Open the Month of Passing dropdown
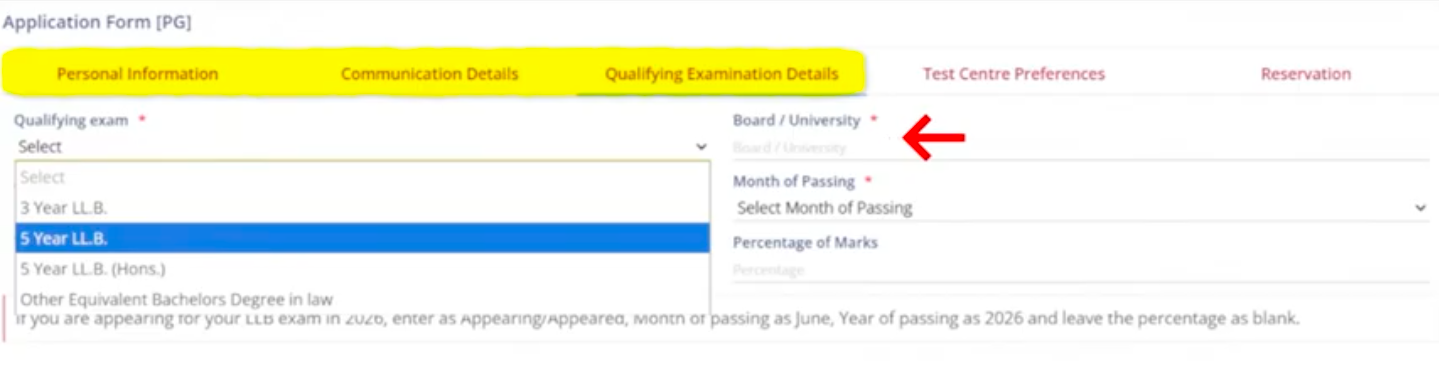Screen dimensions: 1439x367 [1081, 208]
